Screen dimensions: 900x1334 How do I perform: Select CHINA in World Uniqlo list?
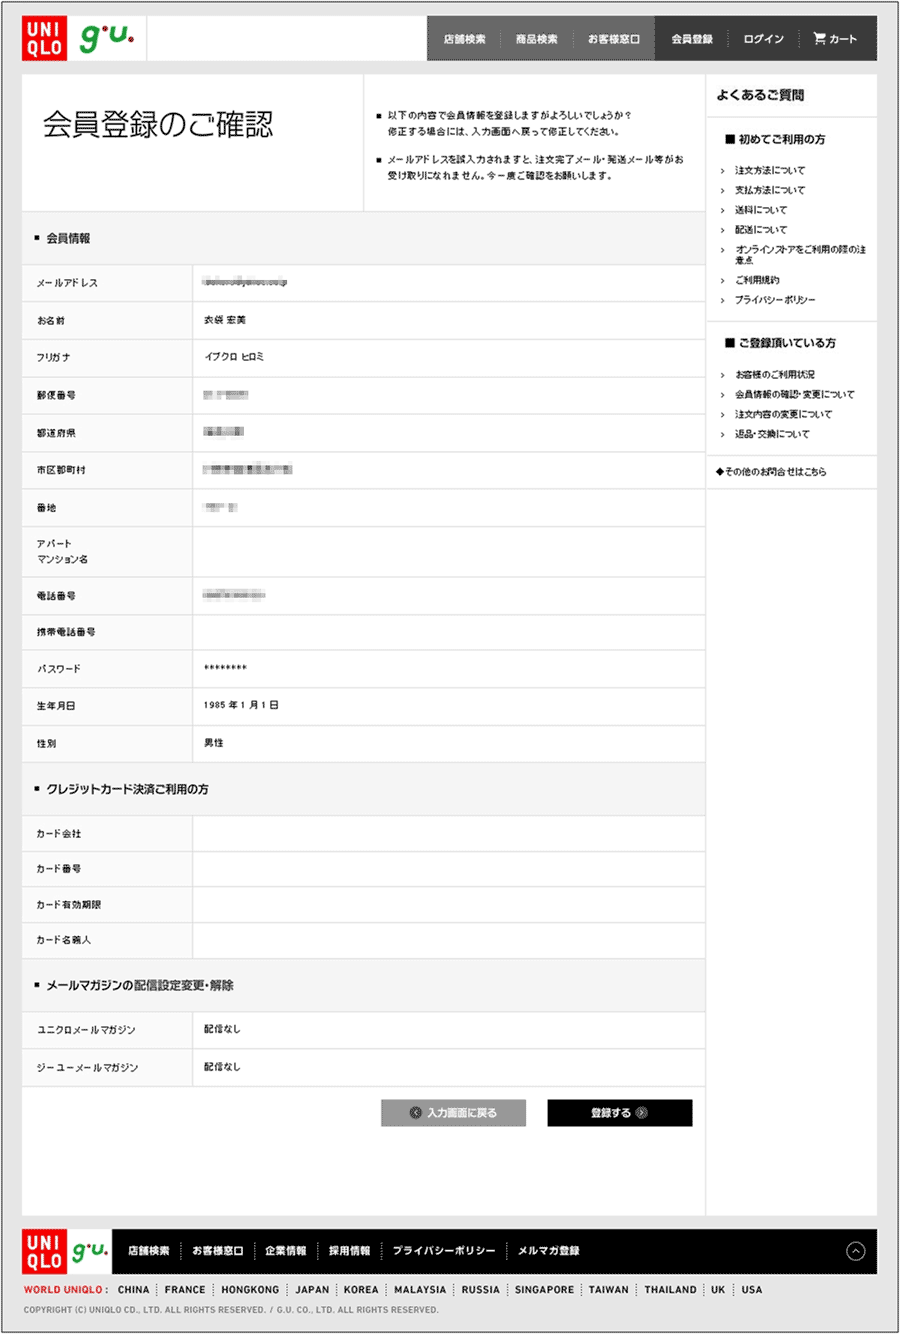(x=134, y=1290)
